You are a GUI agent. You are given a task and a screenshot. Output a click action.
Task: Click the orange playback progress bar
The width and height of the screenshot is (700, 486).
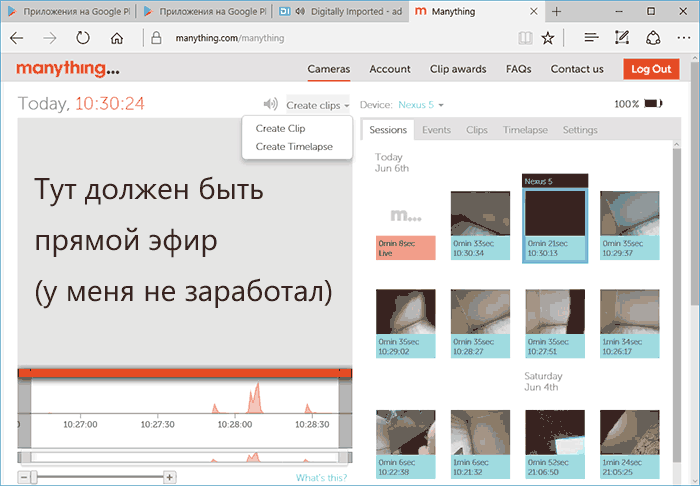click(x=185, y=373)
